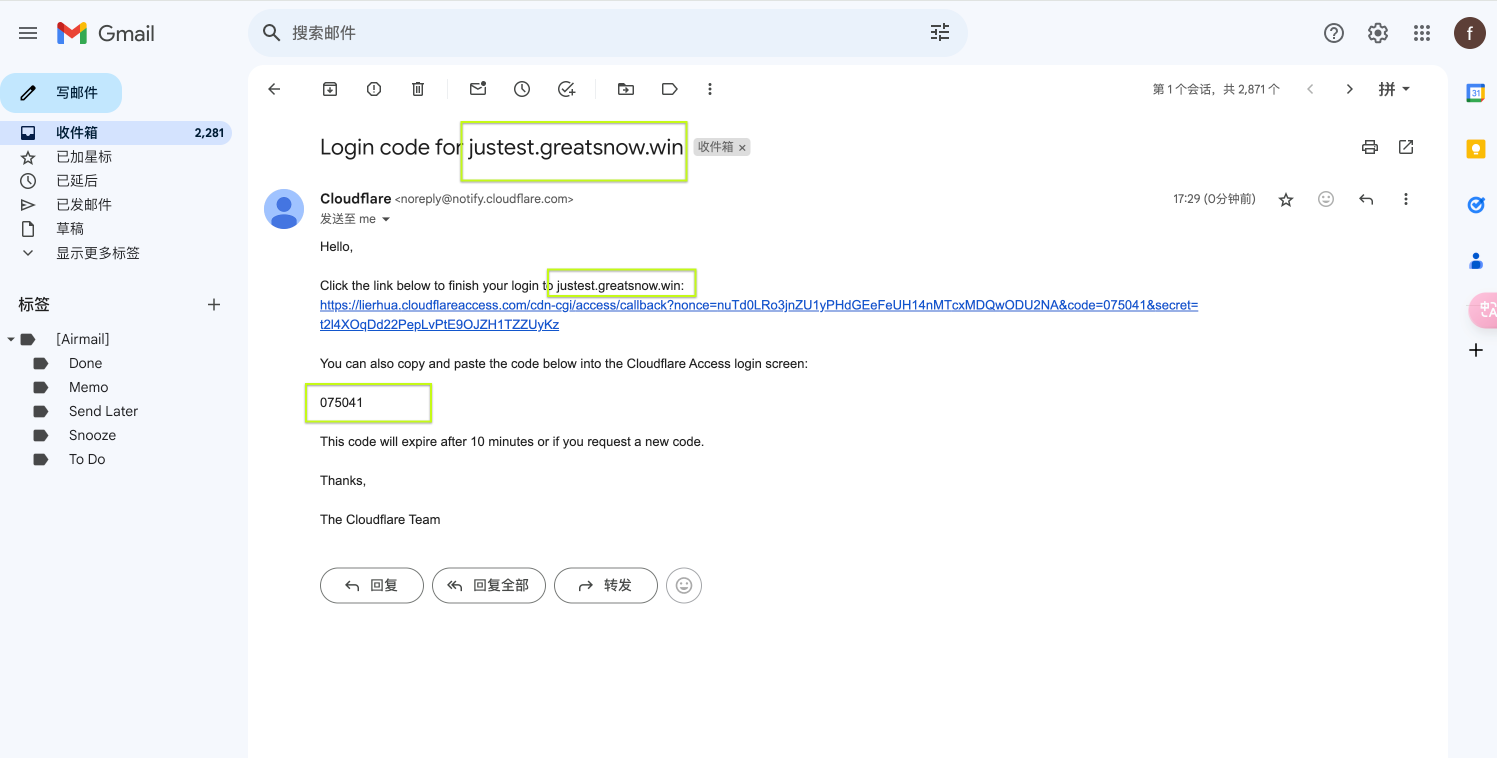Open the toolbar more options menu
This screenshot has width=1497, height=758.
click(710, 89)
